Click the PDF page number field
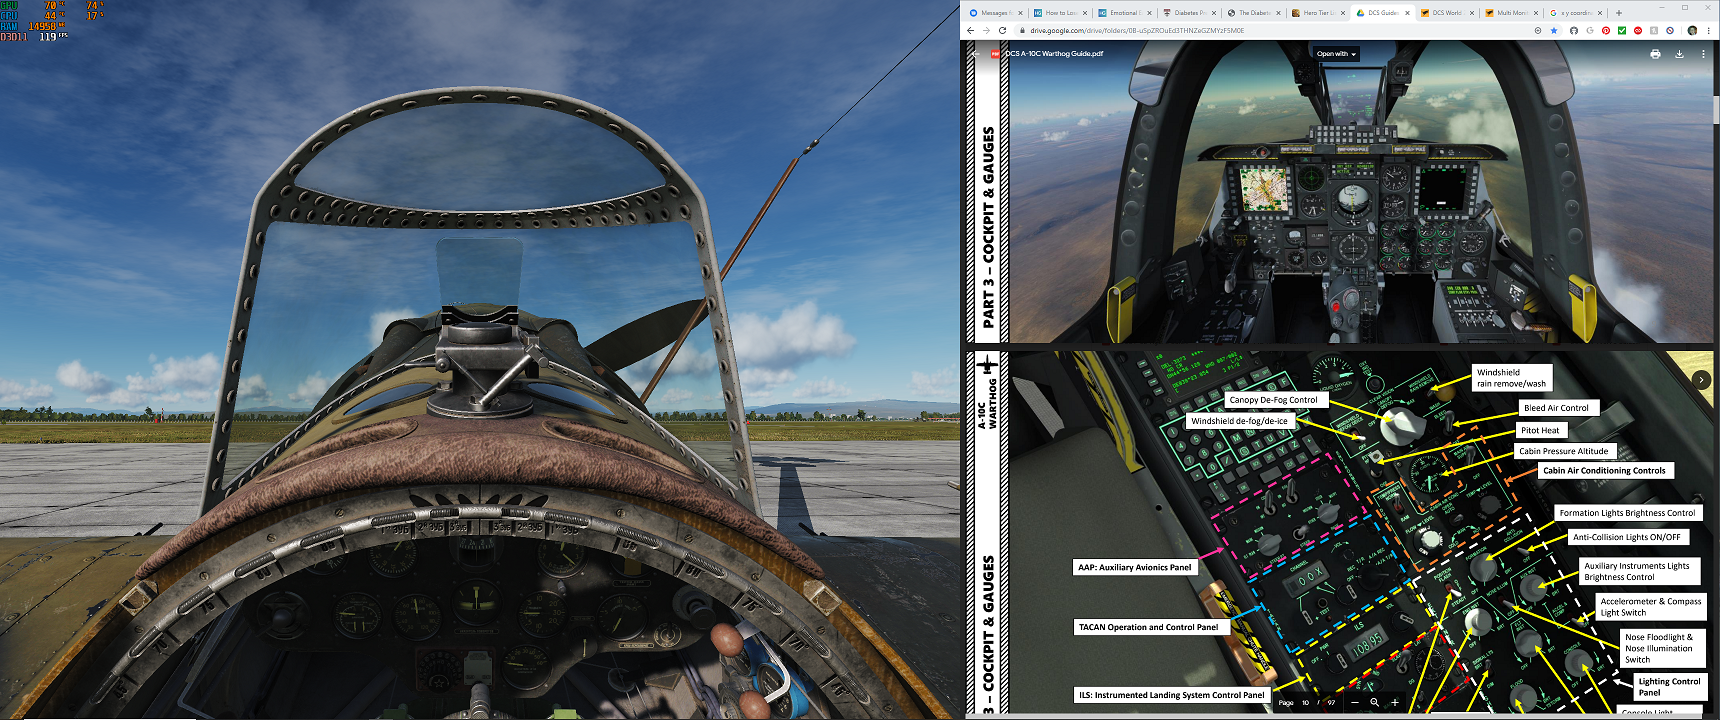This screenshot has height=720, width=1720. pyautogui.click(x=1306, y=702)
